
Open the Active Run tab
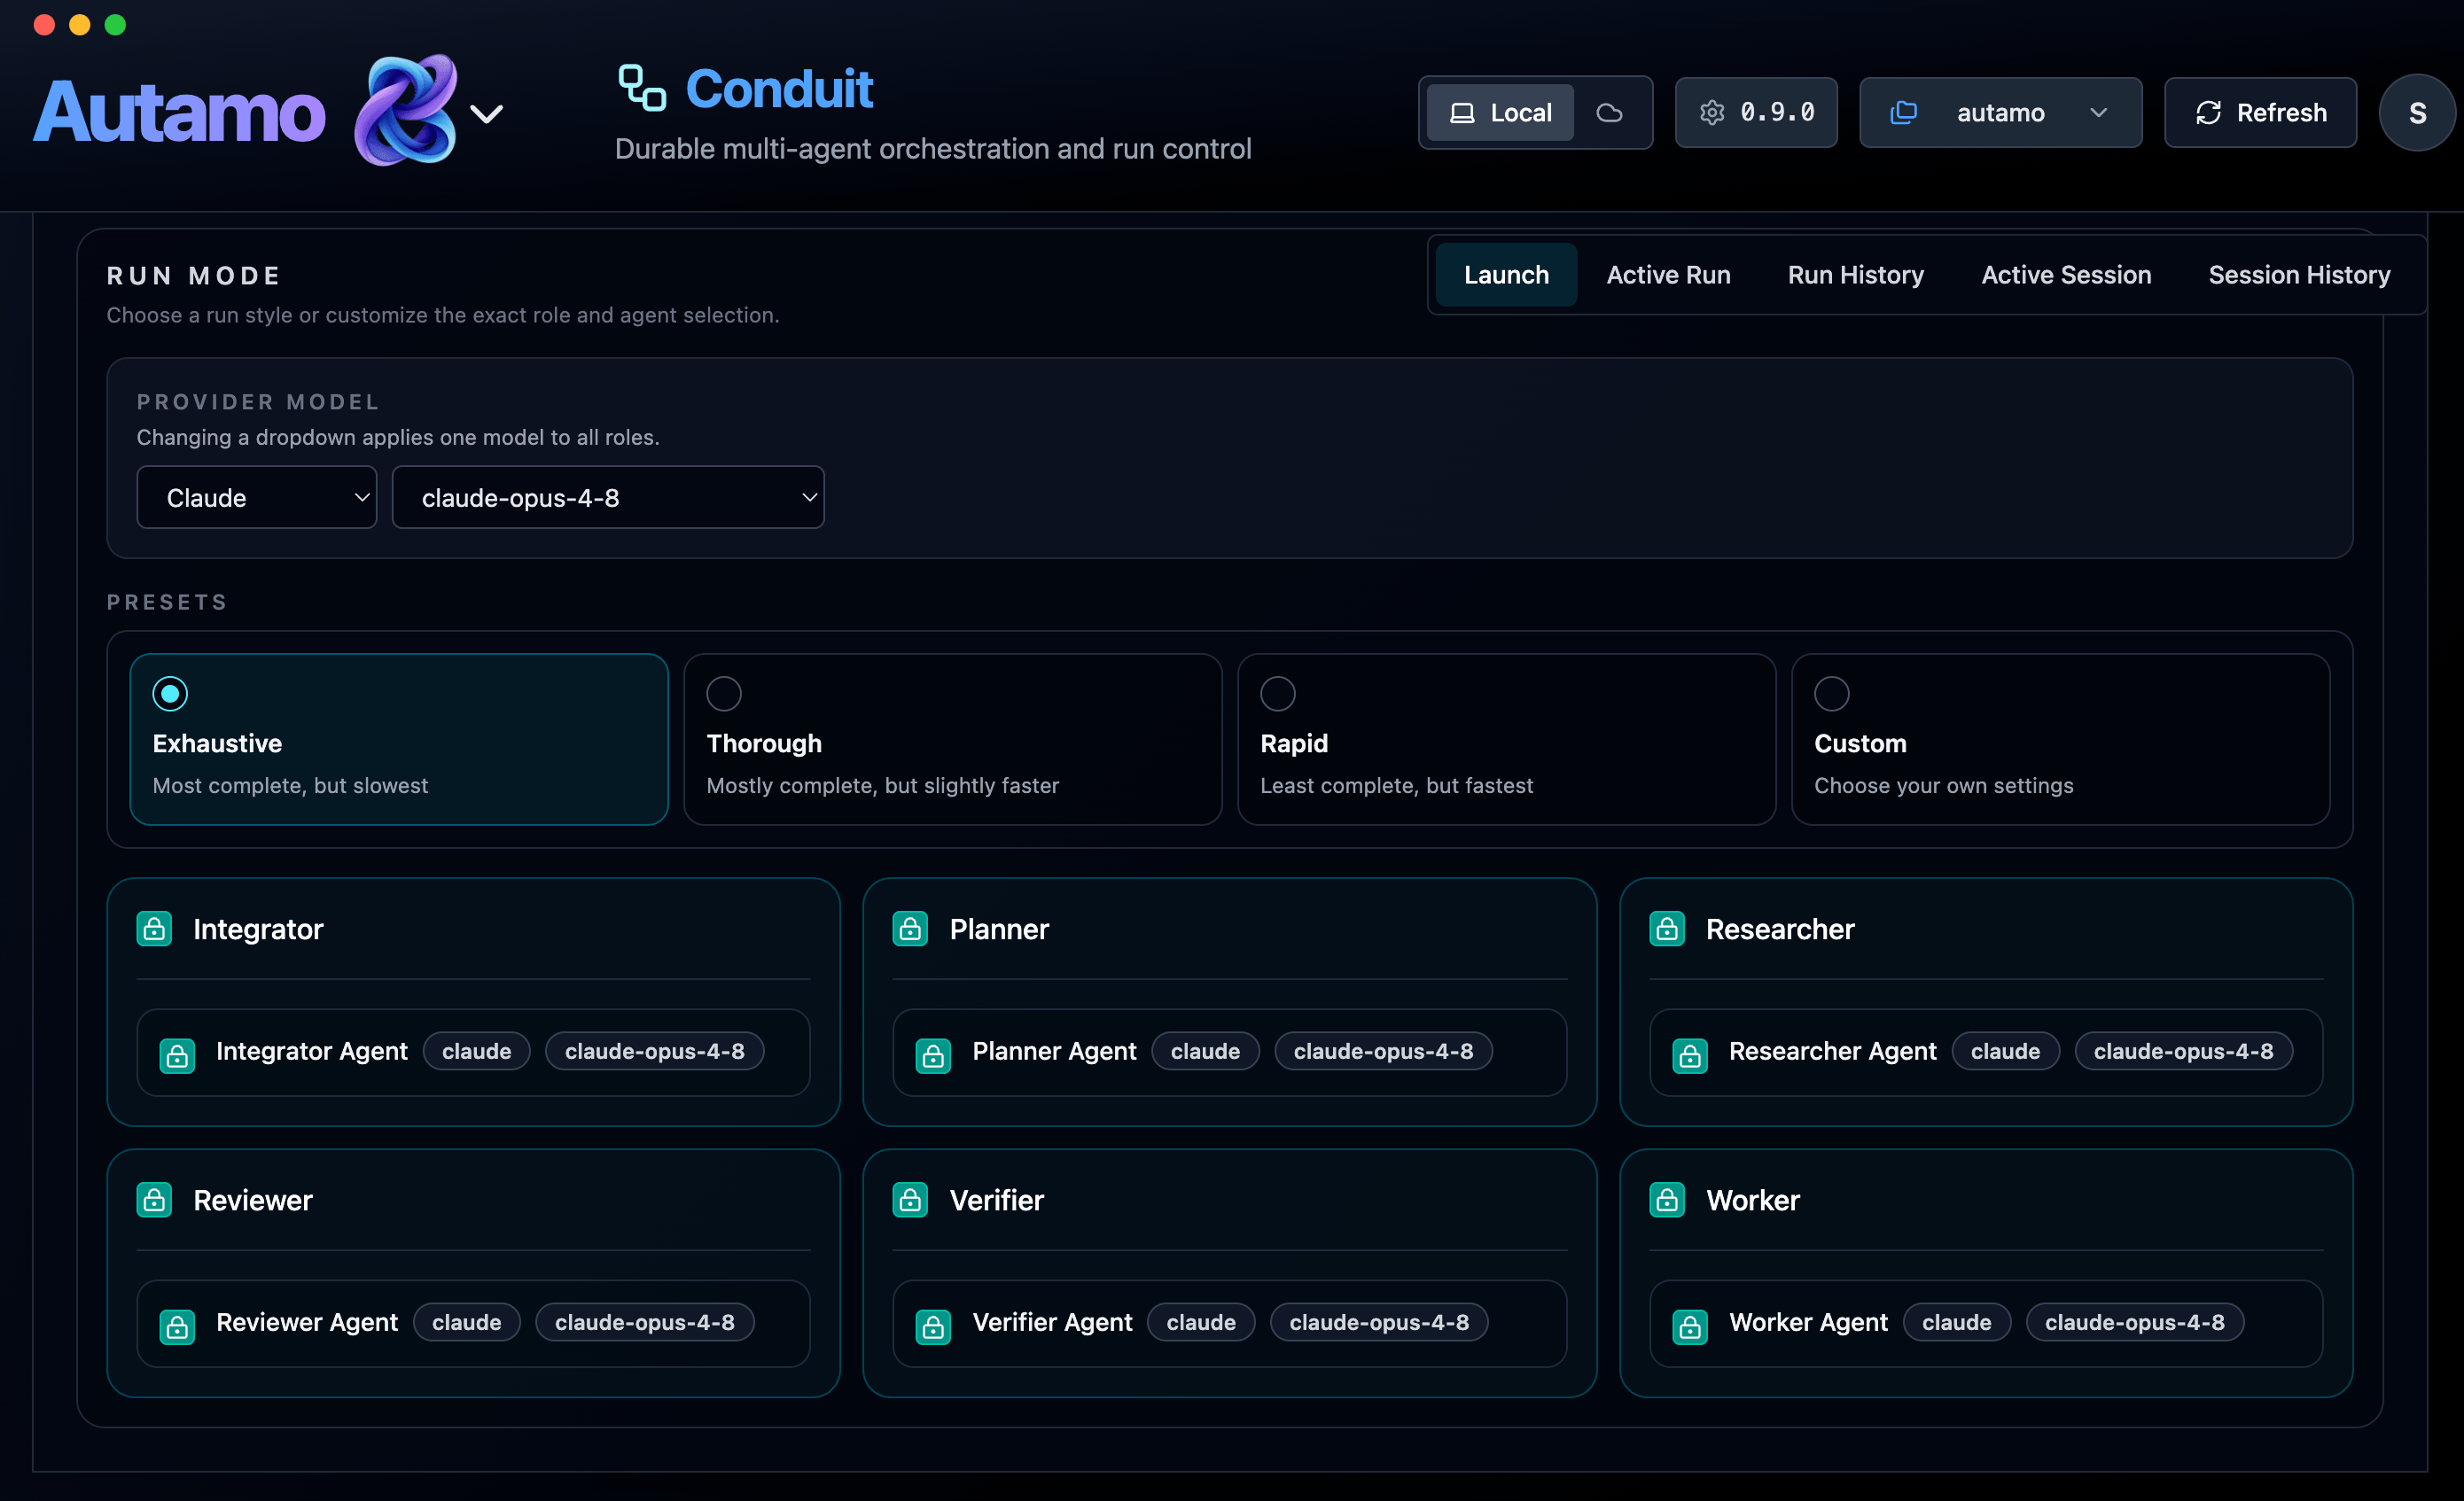1668,274
